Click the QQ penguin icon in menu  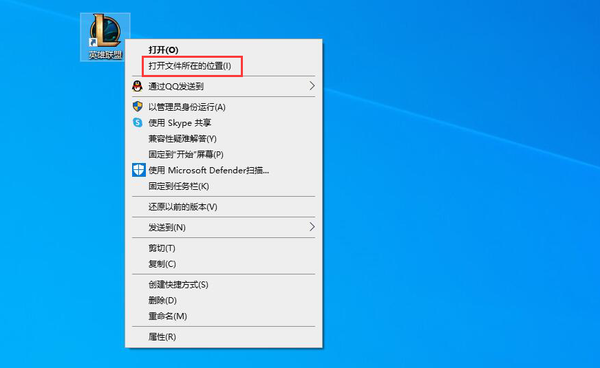click(x=137, y=86)
